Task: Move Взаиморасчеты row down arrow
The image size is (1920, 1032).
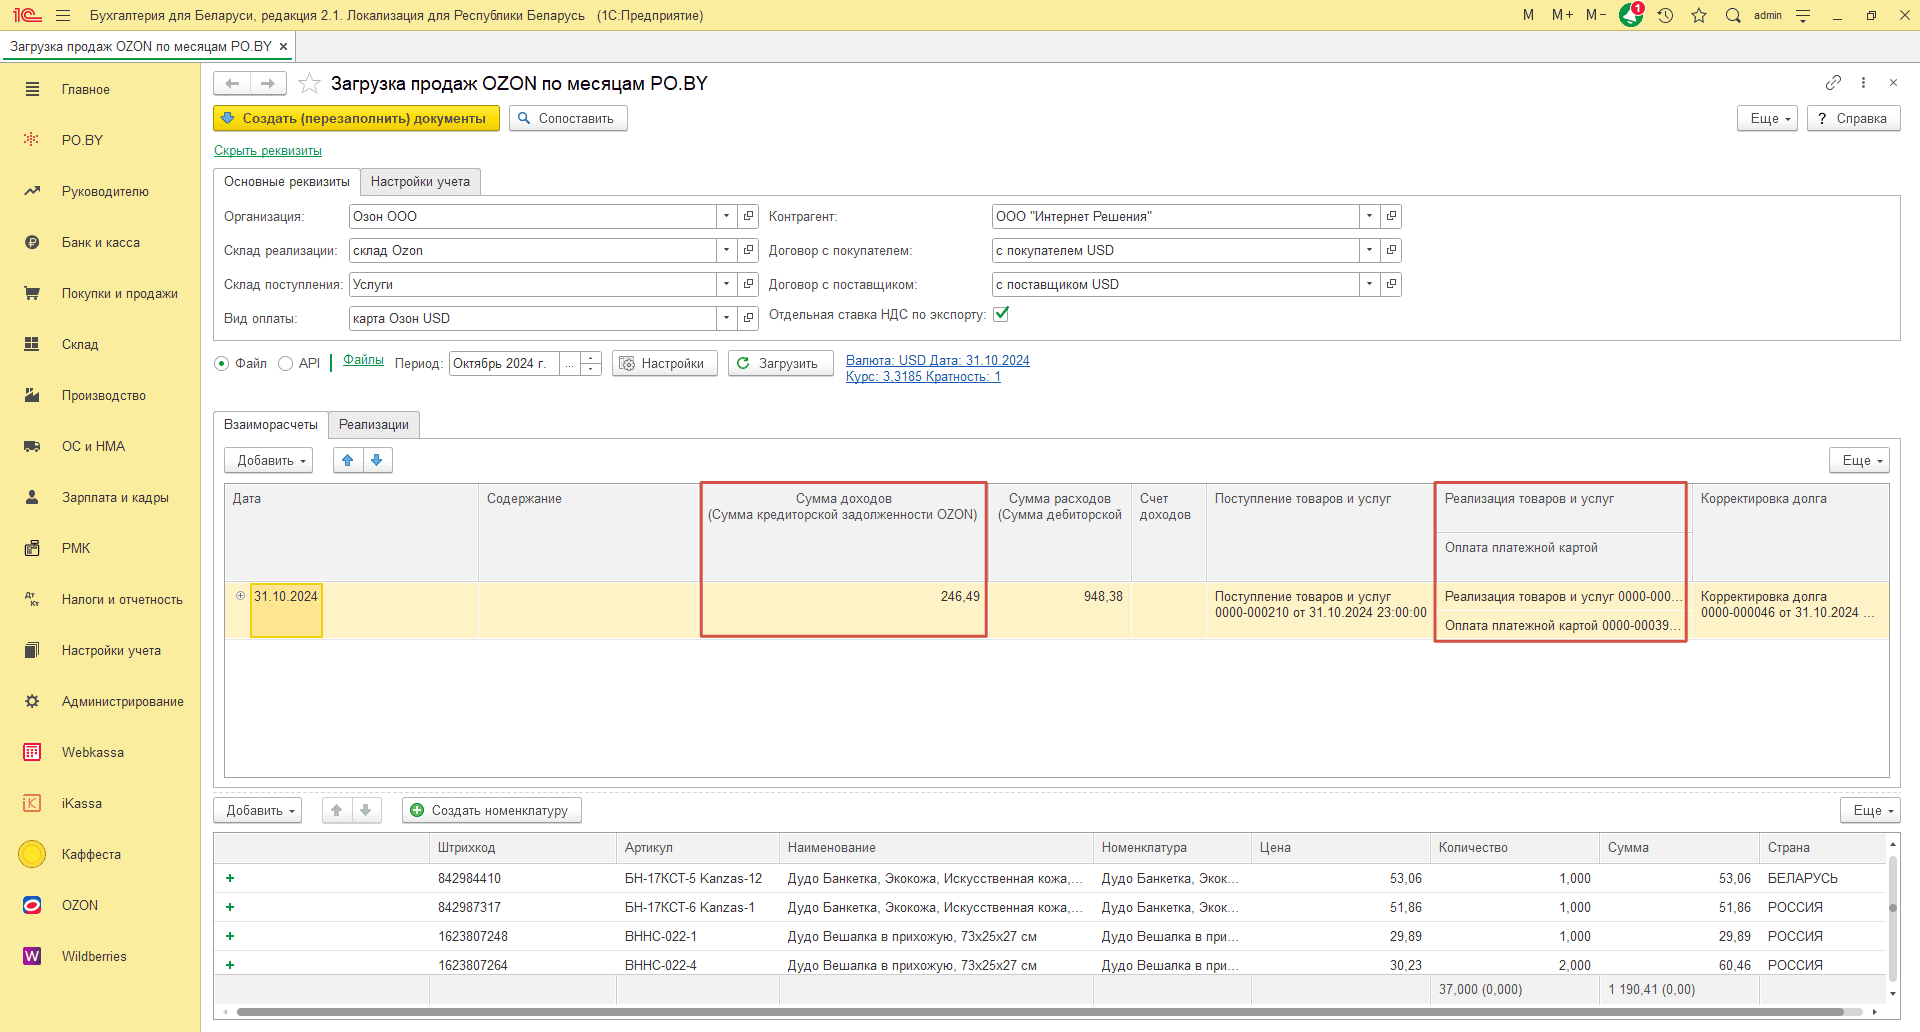Action: click(x=377, y=460)
